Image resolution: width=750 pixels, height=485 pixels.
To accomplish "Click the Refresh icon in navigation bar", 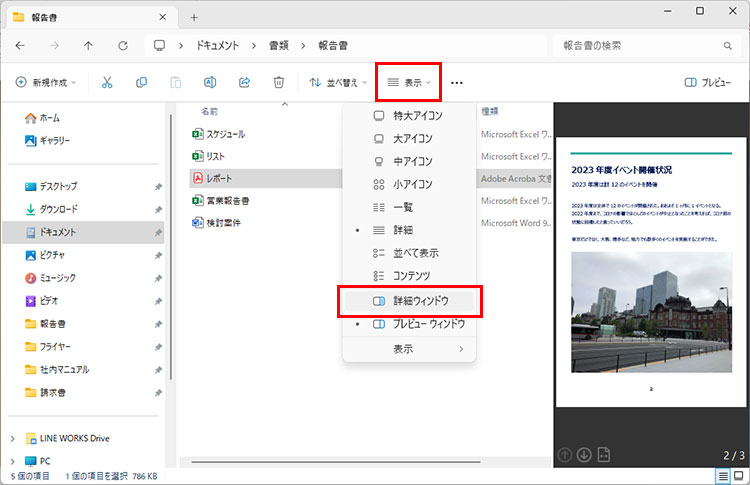I will (122, 46).
